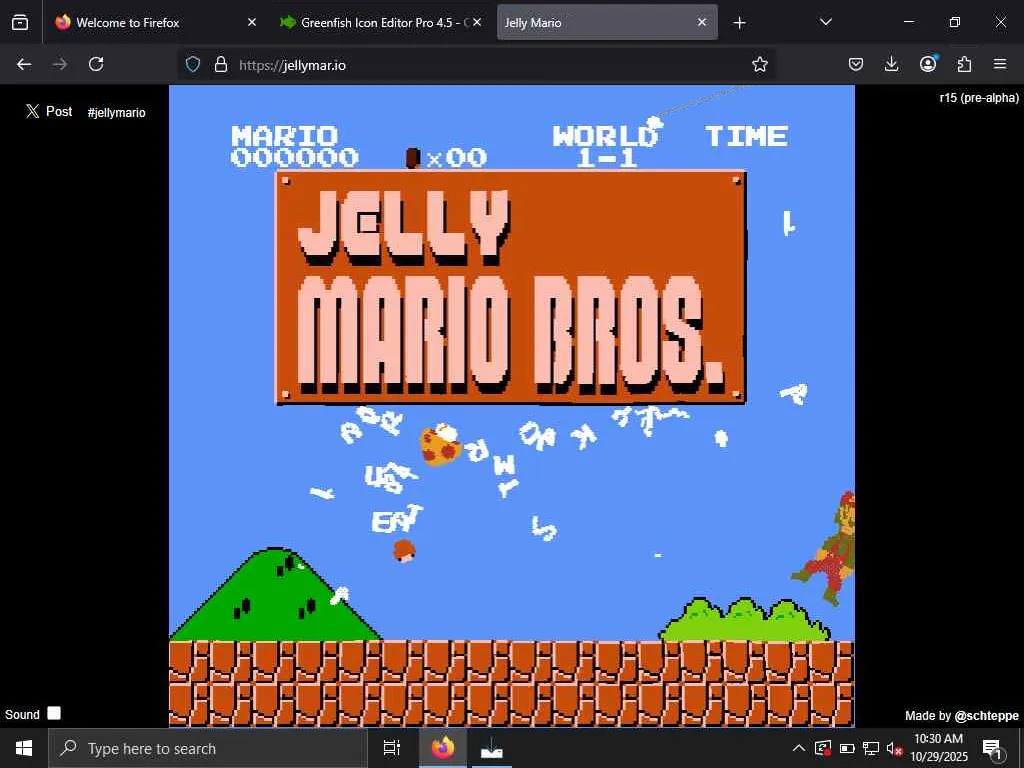Viewport: 1024px width, 768px height.
Task: Open the Downloads panel
Action: (x=891, y=64)
